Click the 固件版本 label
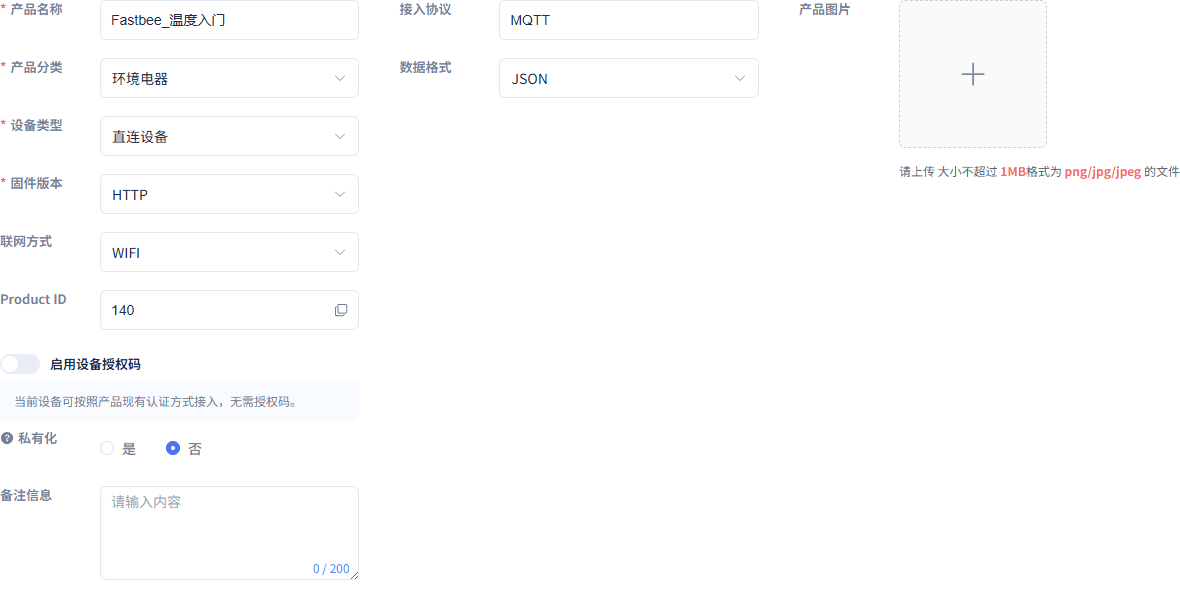Image resolution: width=1180 pixels, height=598 pixels. 37,184
